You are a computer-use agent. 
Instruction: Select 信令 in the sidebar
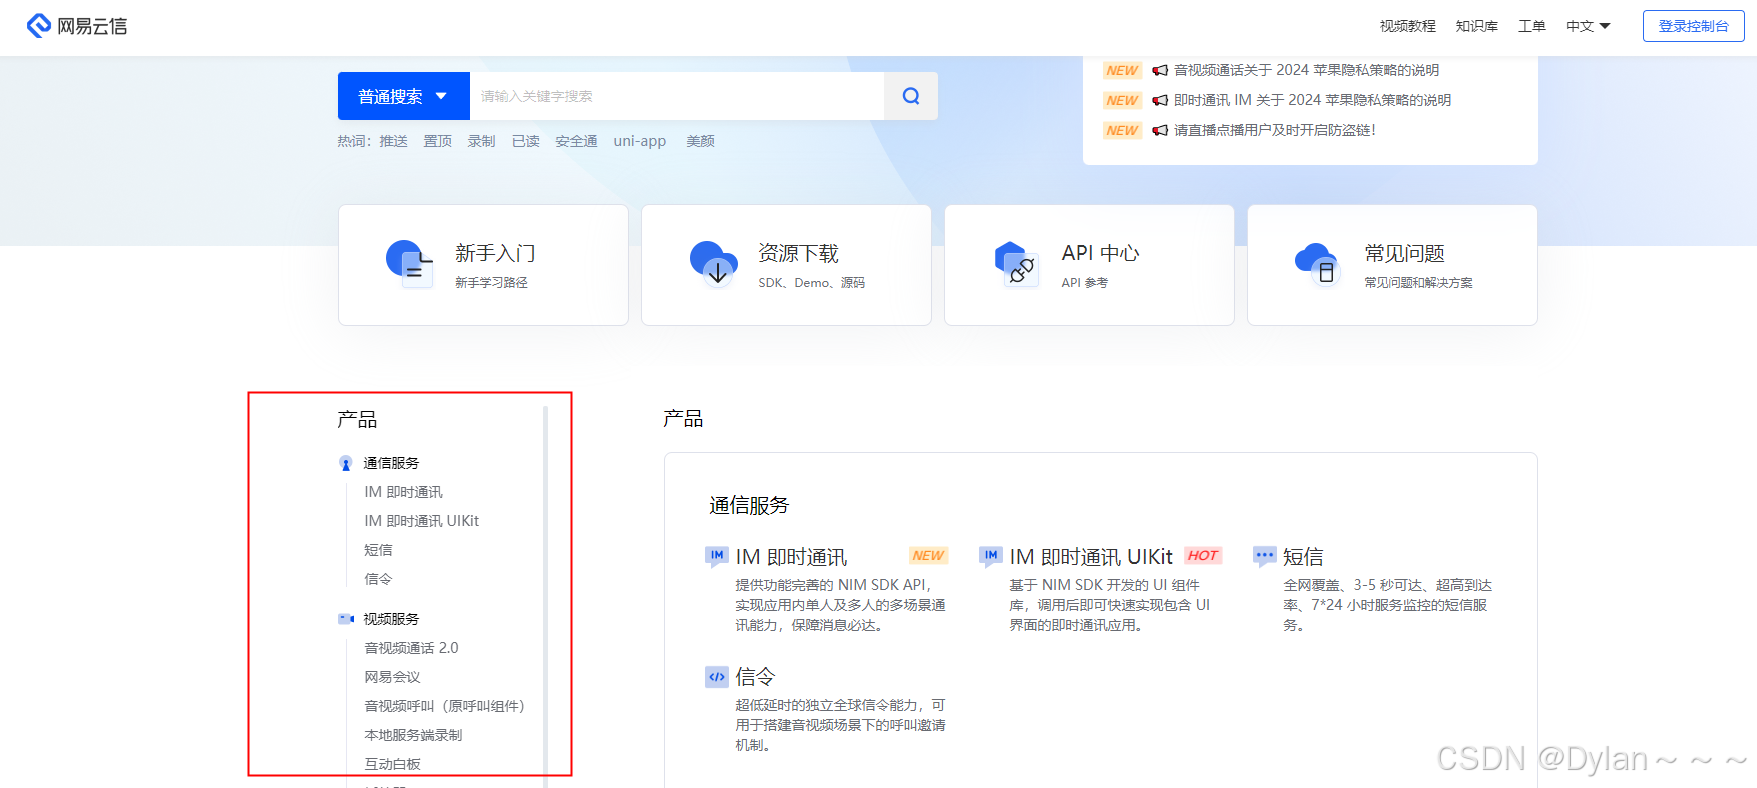click(378, 579)
